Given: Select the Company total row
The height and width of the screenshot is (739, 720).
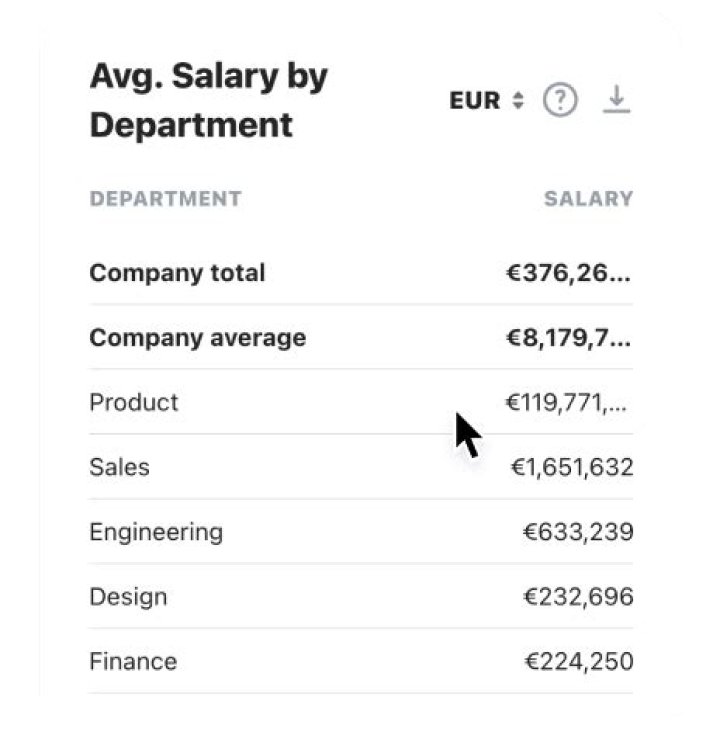Looking at the screenshot, I should pos(177,273).
